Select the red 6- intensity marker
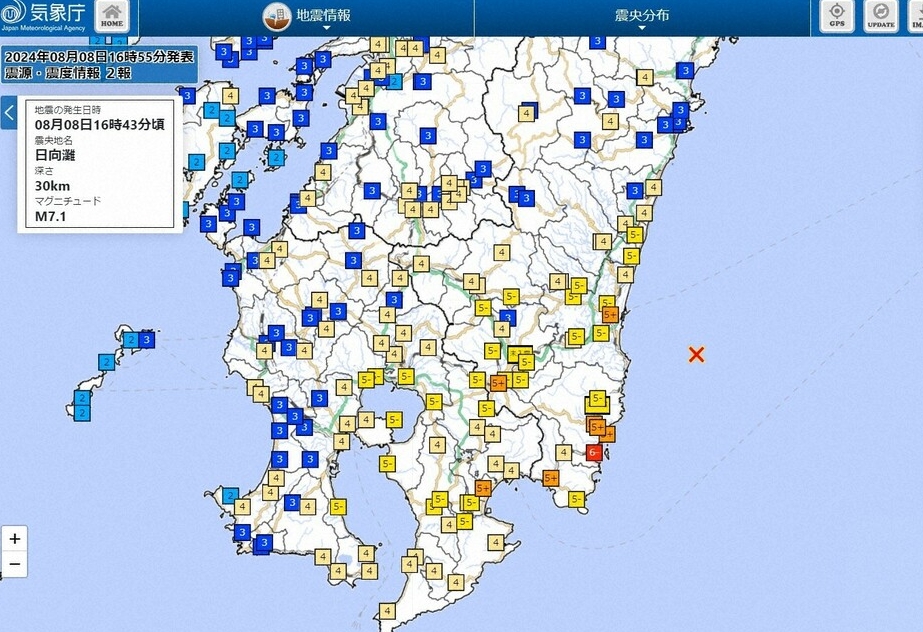 coord(594,453)
